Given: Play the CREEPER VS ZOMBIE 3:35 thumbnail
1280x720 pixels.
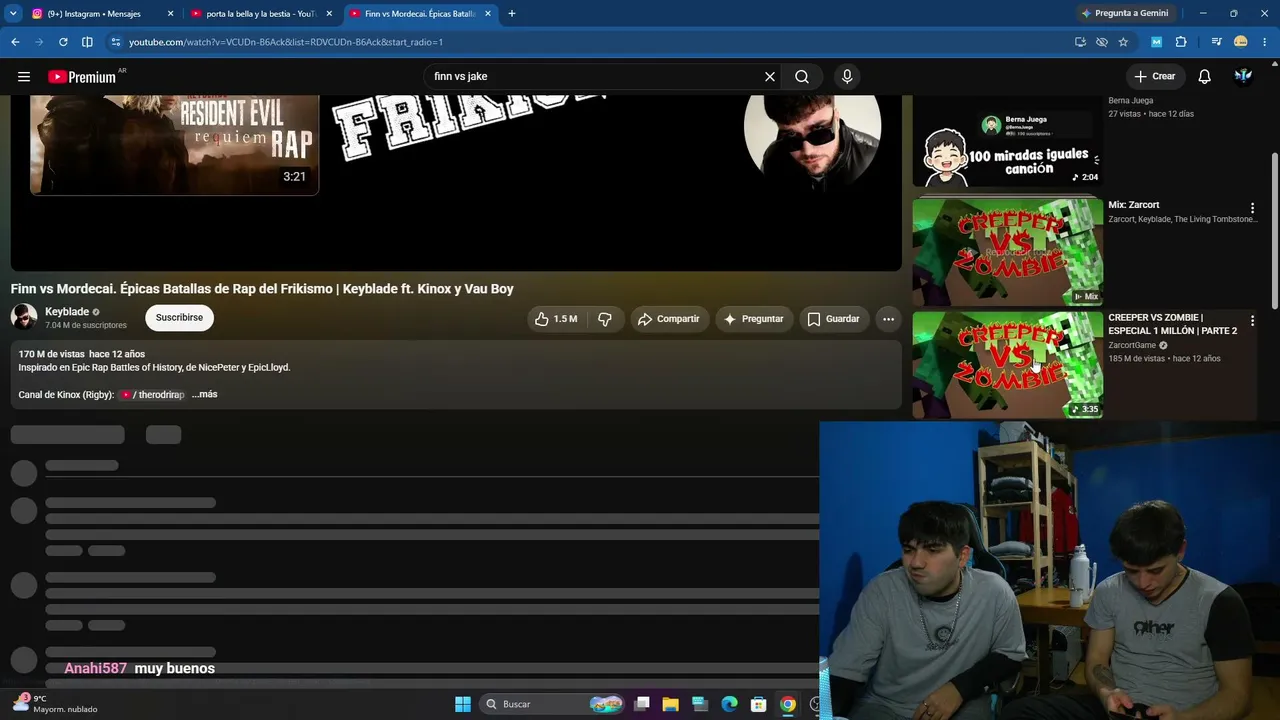Looking at the screenshot, I should coord(1008,365).
